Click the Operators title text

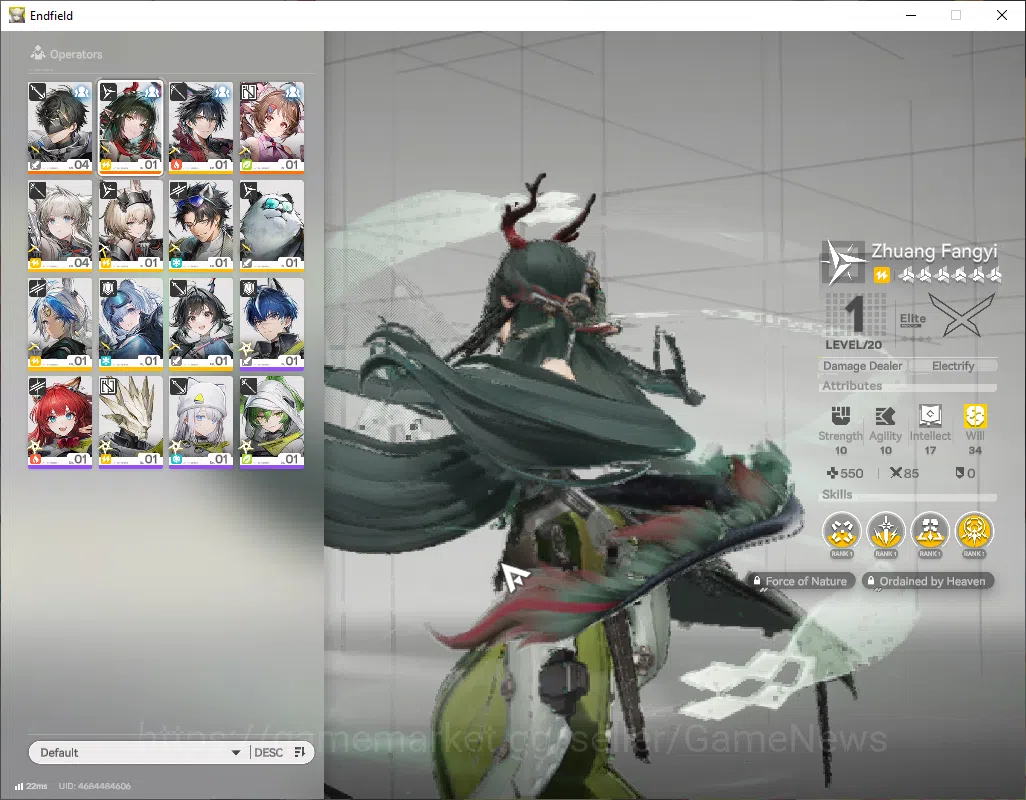(76, 54)
